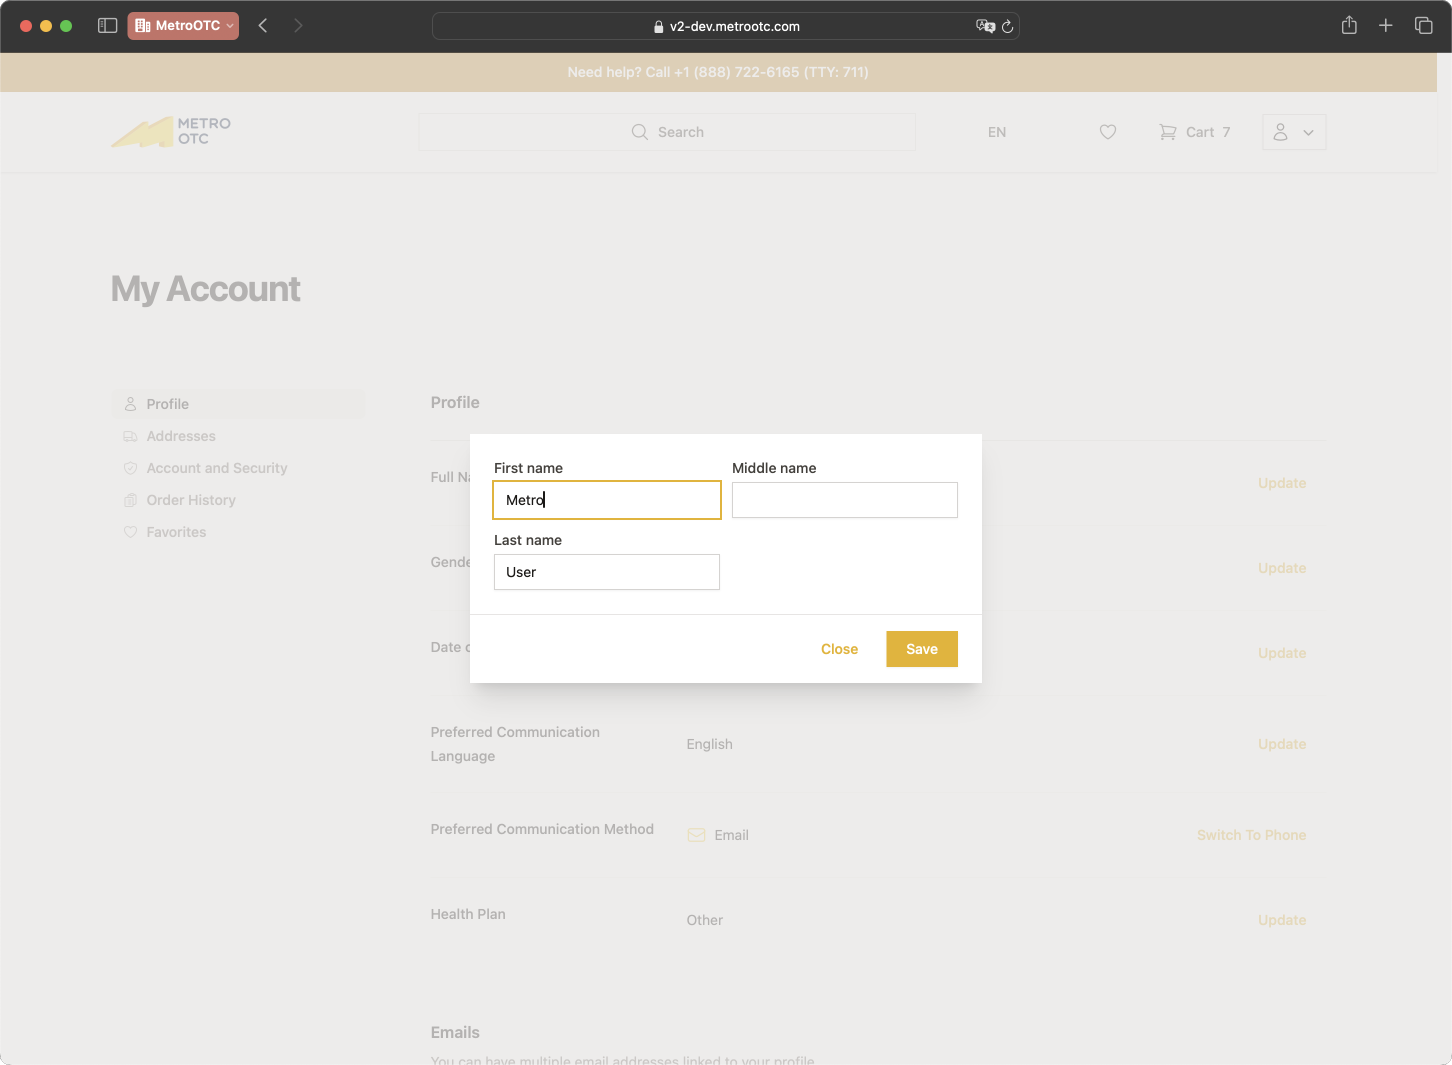Focus the Last name field
This screenshot has height=1065, width=1452.
click(606, 572)
